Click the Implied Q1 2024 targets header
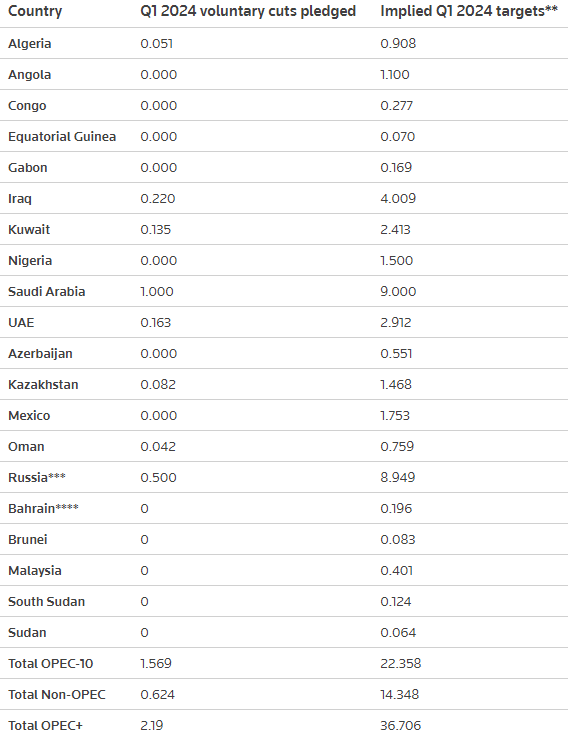 pos(469,11)
